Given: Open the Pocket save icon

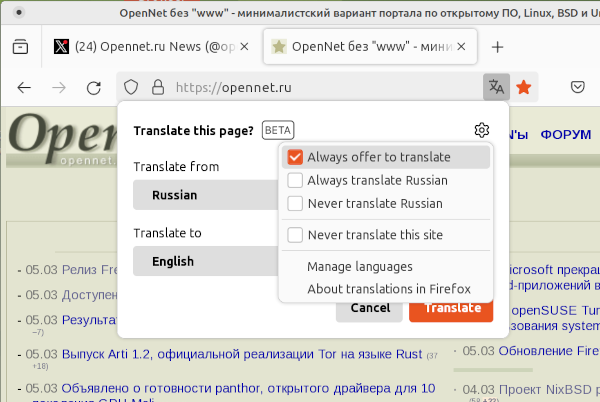Looking at the screenshot, I should pos(578,87).
